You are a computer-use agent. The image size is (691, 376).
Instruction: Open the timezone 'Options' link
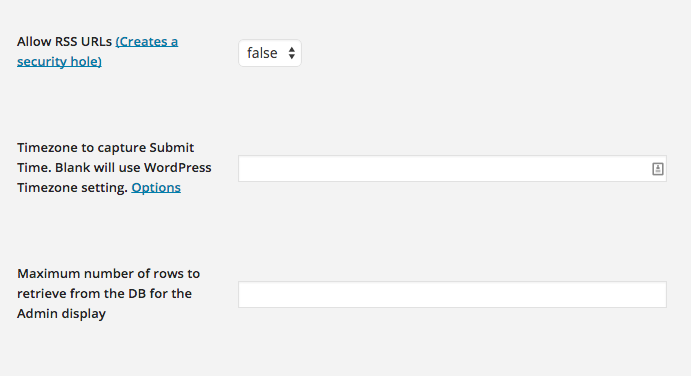pyautogui.click(x=156, y=188)
